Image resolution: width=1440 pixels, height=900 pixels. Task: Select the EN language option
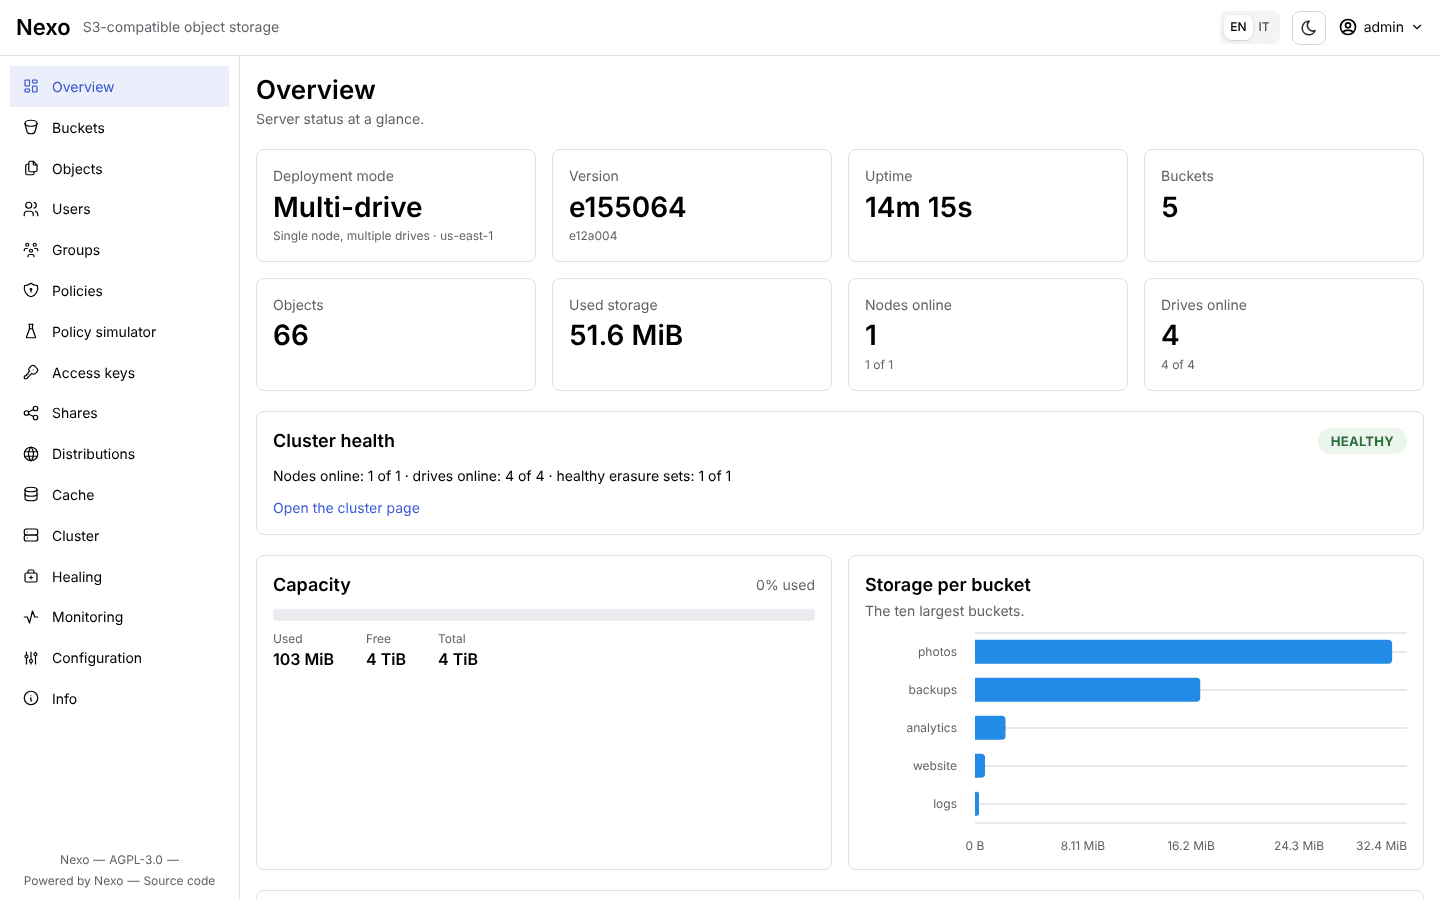[x=1238, y=27]
